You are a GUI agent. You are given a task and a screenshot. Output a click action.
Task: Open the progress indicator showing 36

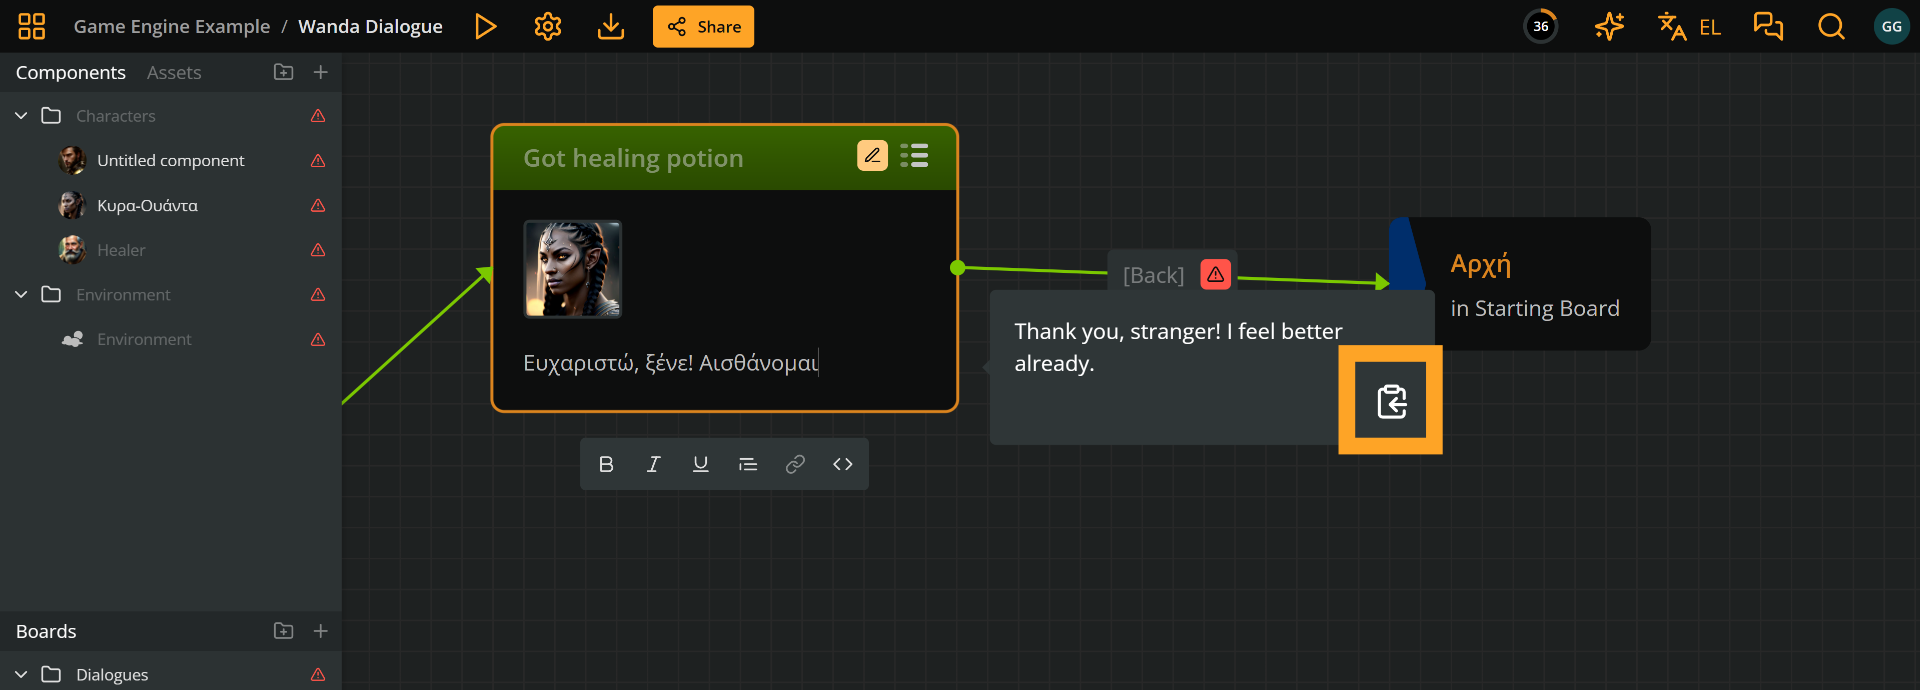[x=1541, y=26]
